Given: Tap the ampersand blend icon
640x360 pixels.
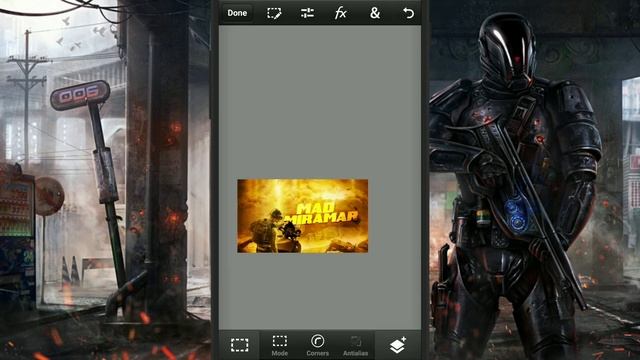Looking at the screenshot, I should point(375,13).
